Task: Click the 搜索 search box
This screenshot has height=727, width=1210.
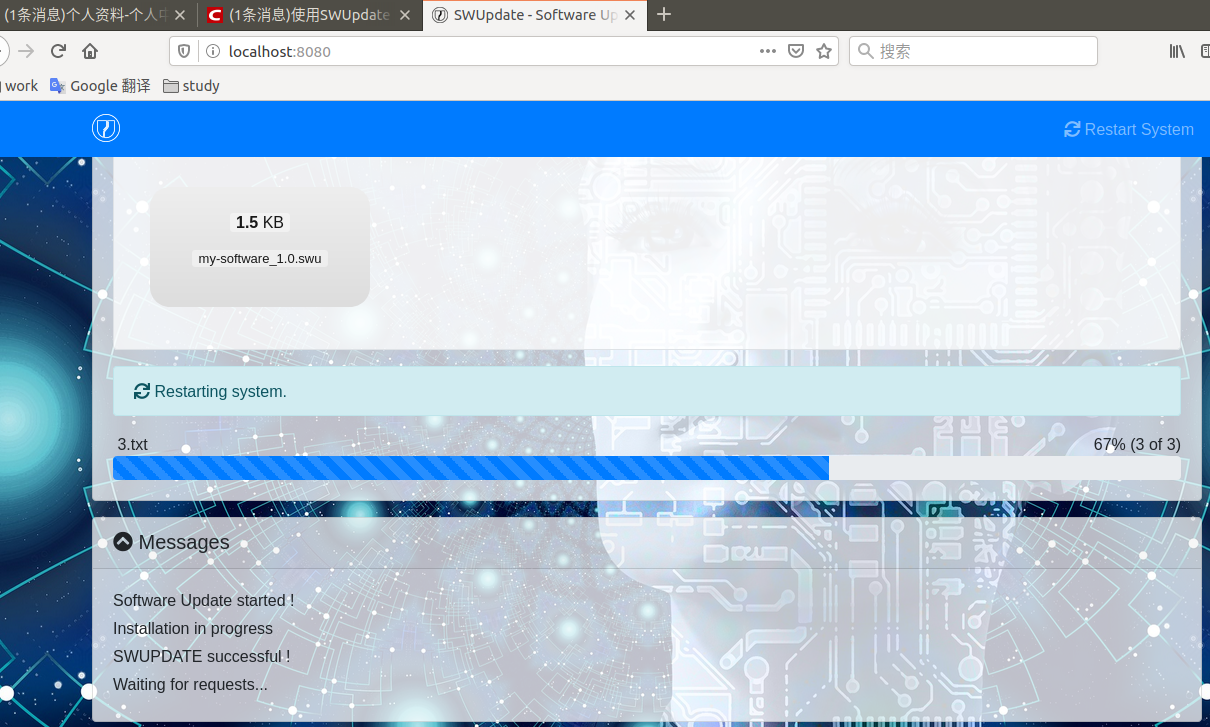Action: [x=973, y=51]
